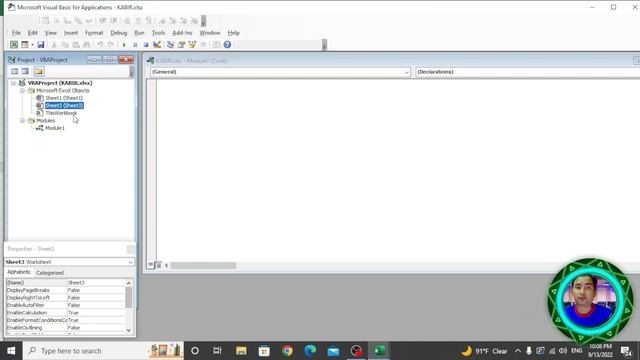Screen dimensions: 640x360
Task: Open Properties Window via its toolbar icon
Action: coord(181,44)
